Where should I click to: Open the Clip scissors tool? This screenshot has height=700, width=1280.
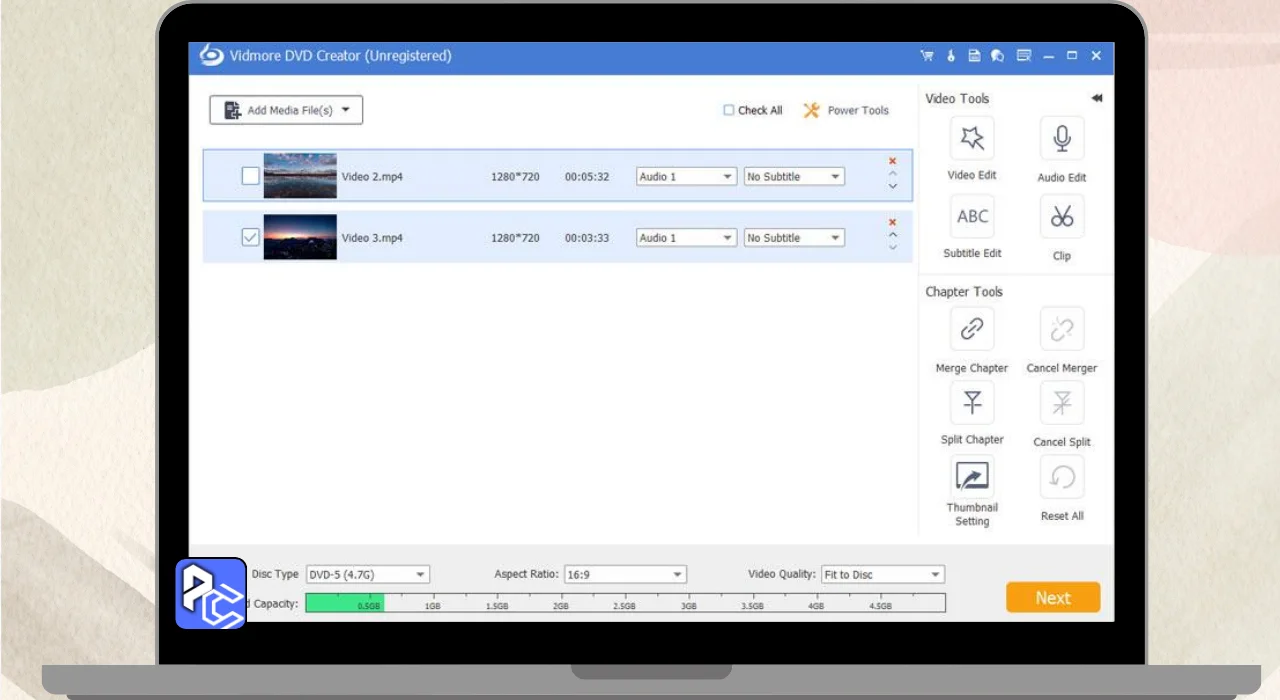coord(1062,216)
